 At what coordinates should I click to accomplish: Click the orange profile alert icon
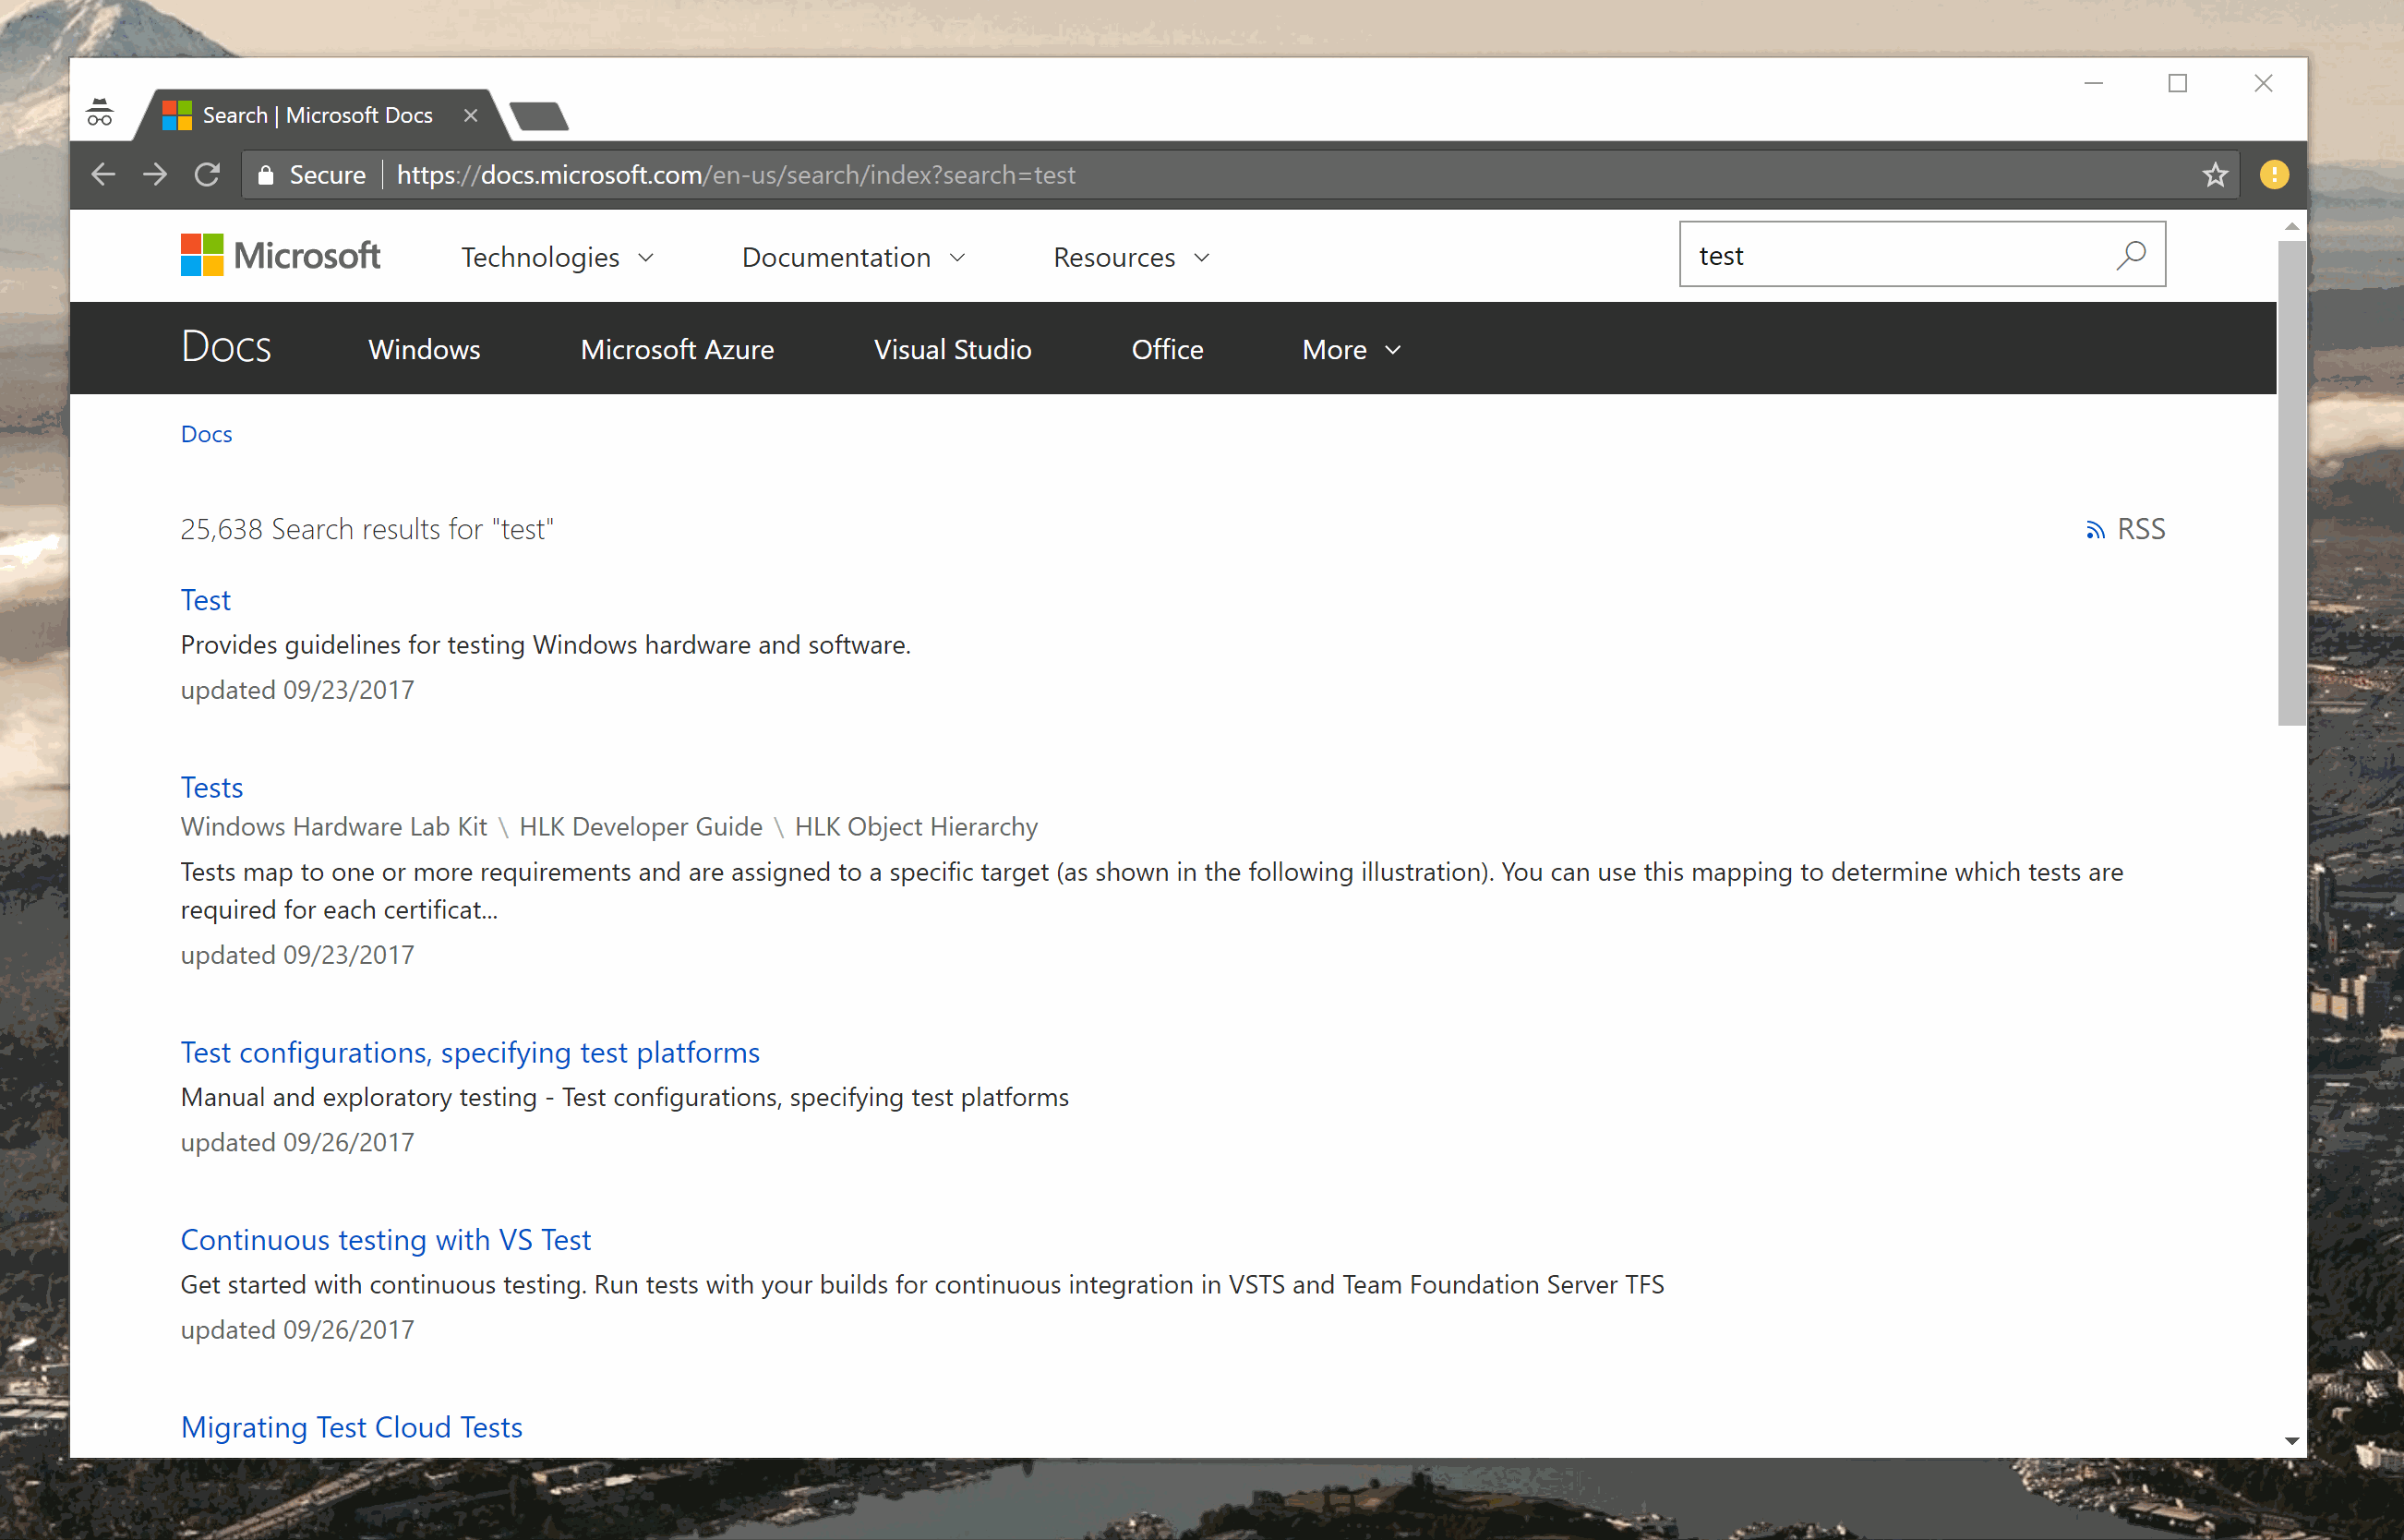(2273, 174)
